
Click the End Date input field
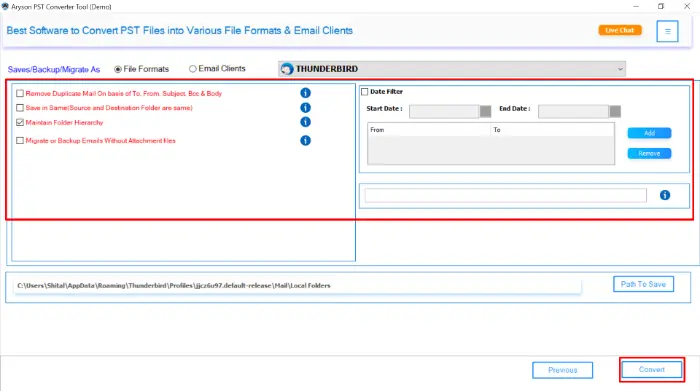point(573,111)
